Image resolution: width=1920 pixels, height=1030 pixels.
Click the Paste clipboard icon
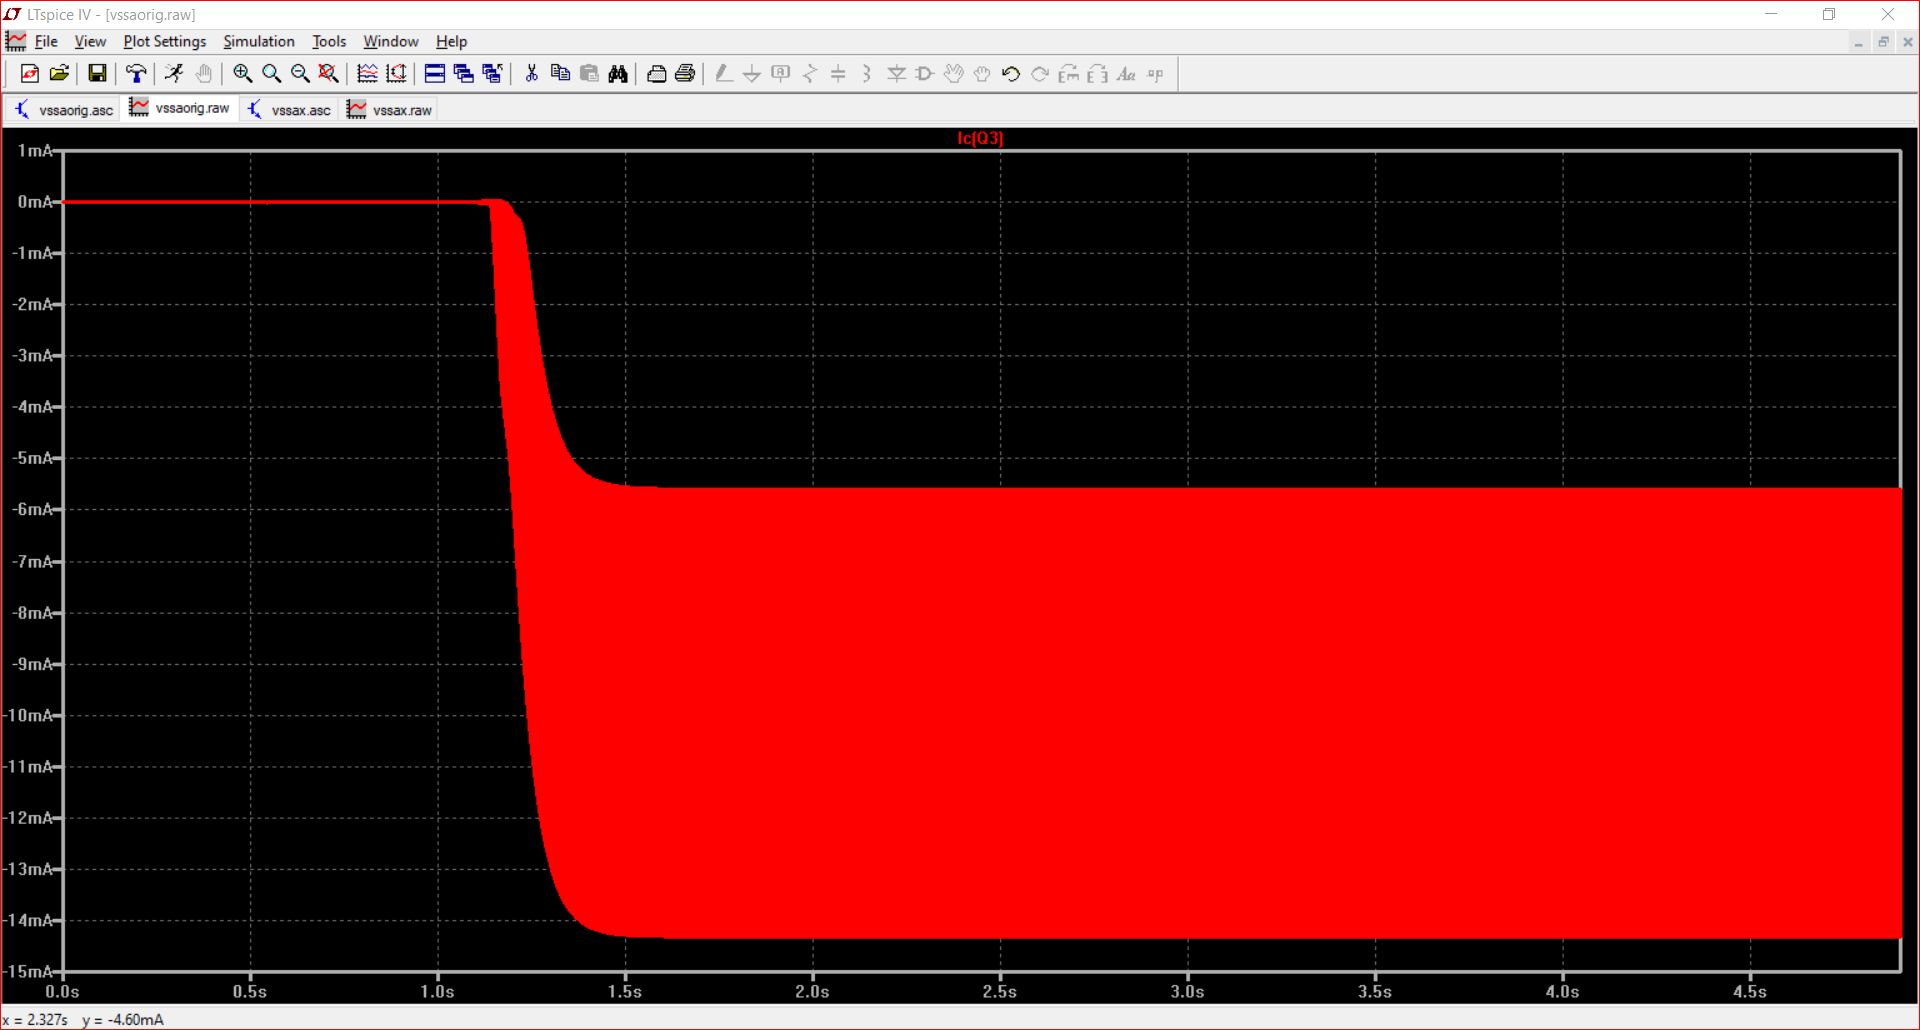click(589, 73)
